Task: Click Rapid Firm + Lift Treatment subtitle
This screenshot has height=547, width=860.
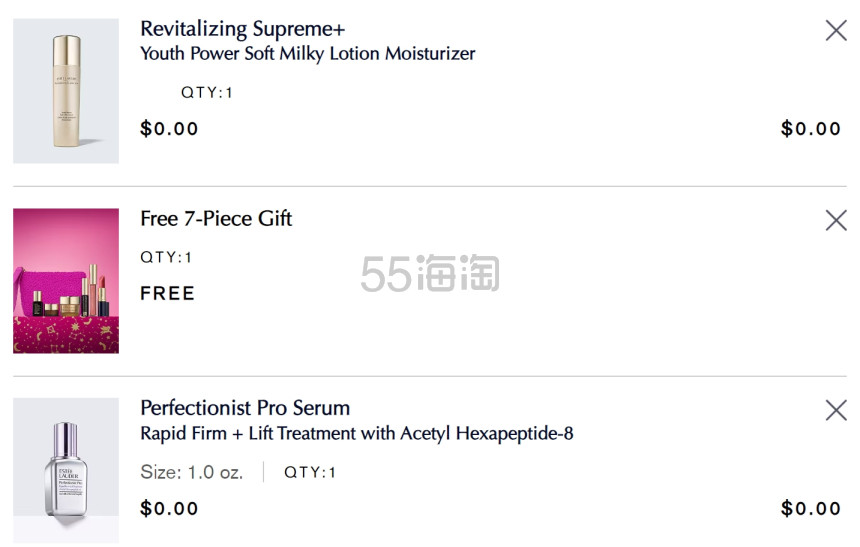Action: pyautogui.click(x=357, y=433)
